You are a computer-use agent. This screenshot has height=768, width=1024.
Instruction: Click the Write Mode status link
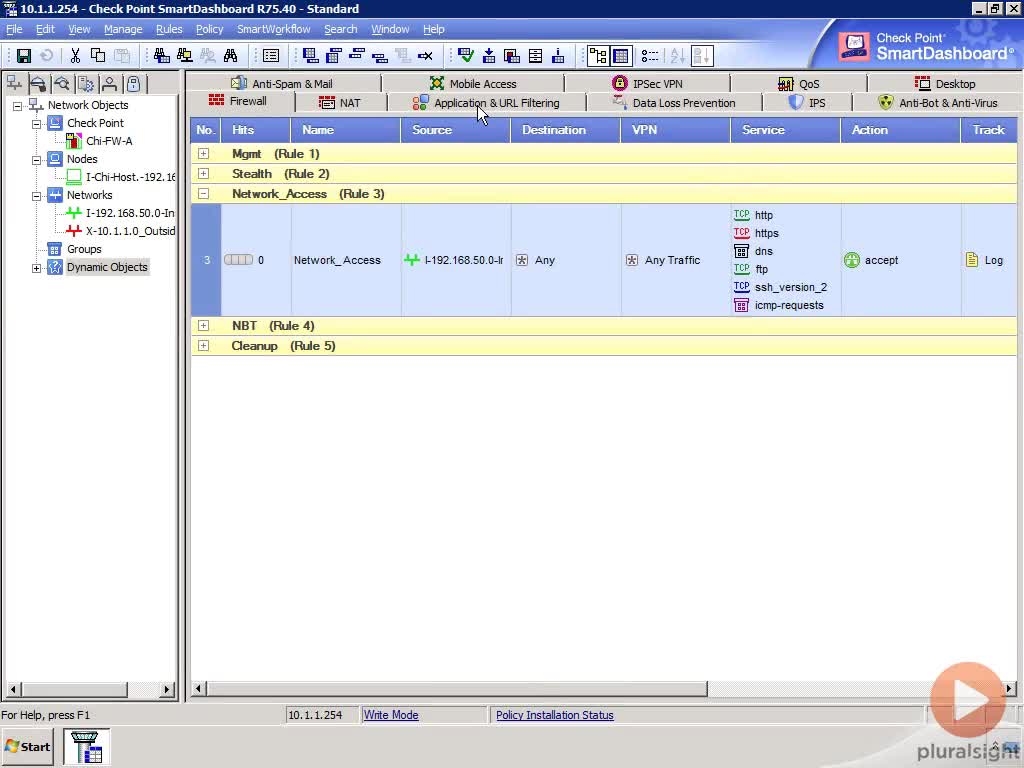coord(391,715)
